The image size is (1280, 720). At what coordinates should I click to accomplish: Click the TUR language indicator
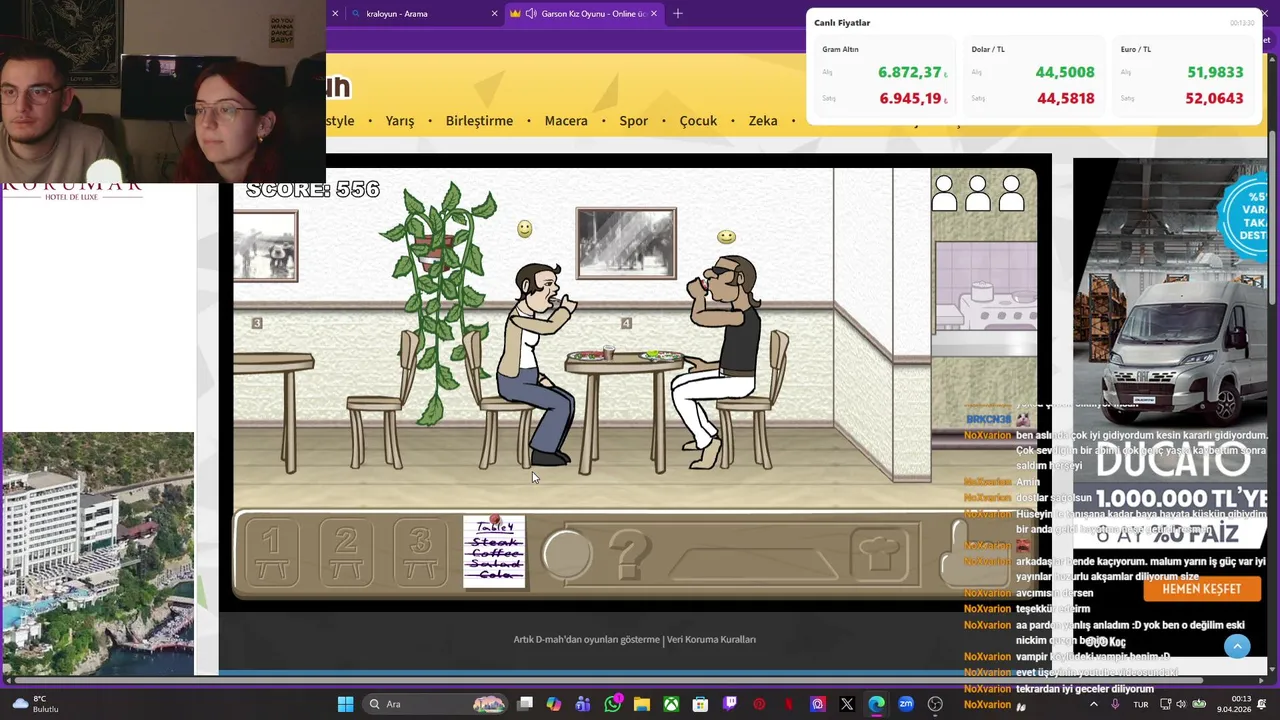pyautogui.click(x=1141, y=704)
